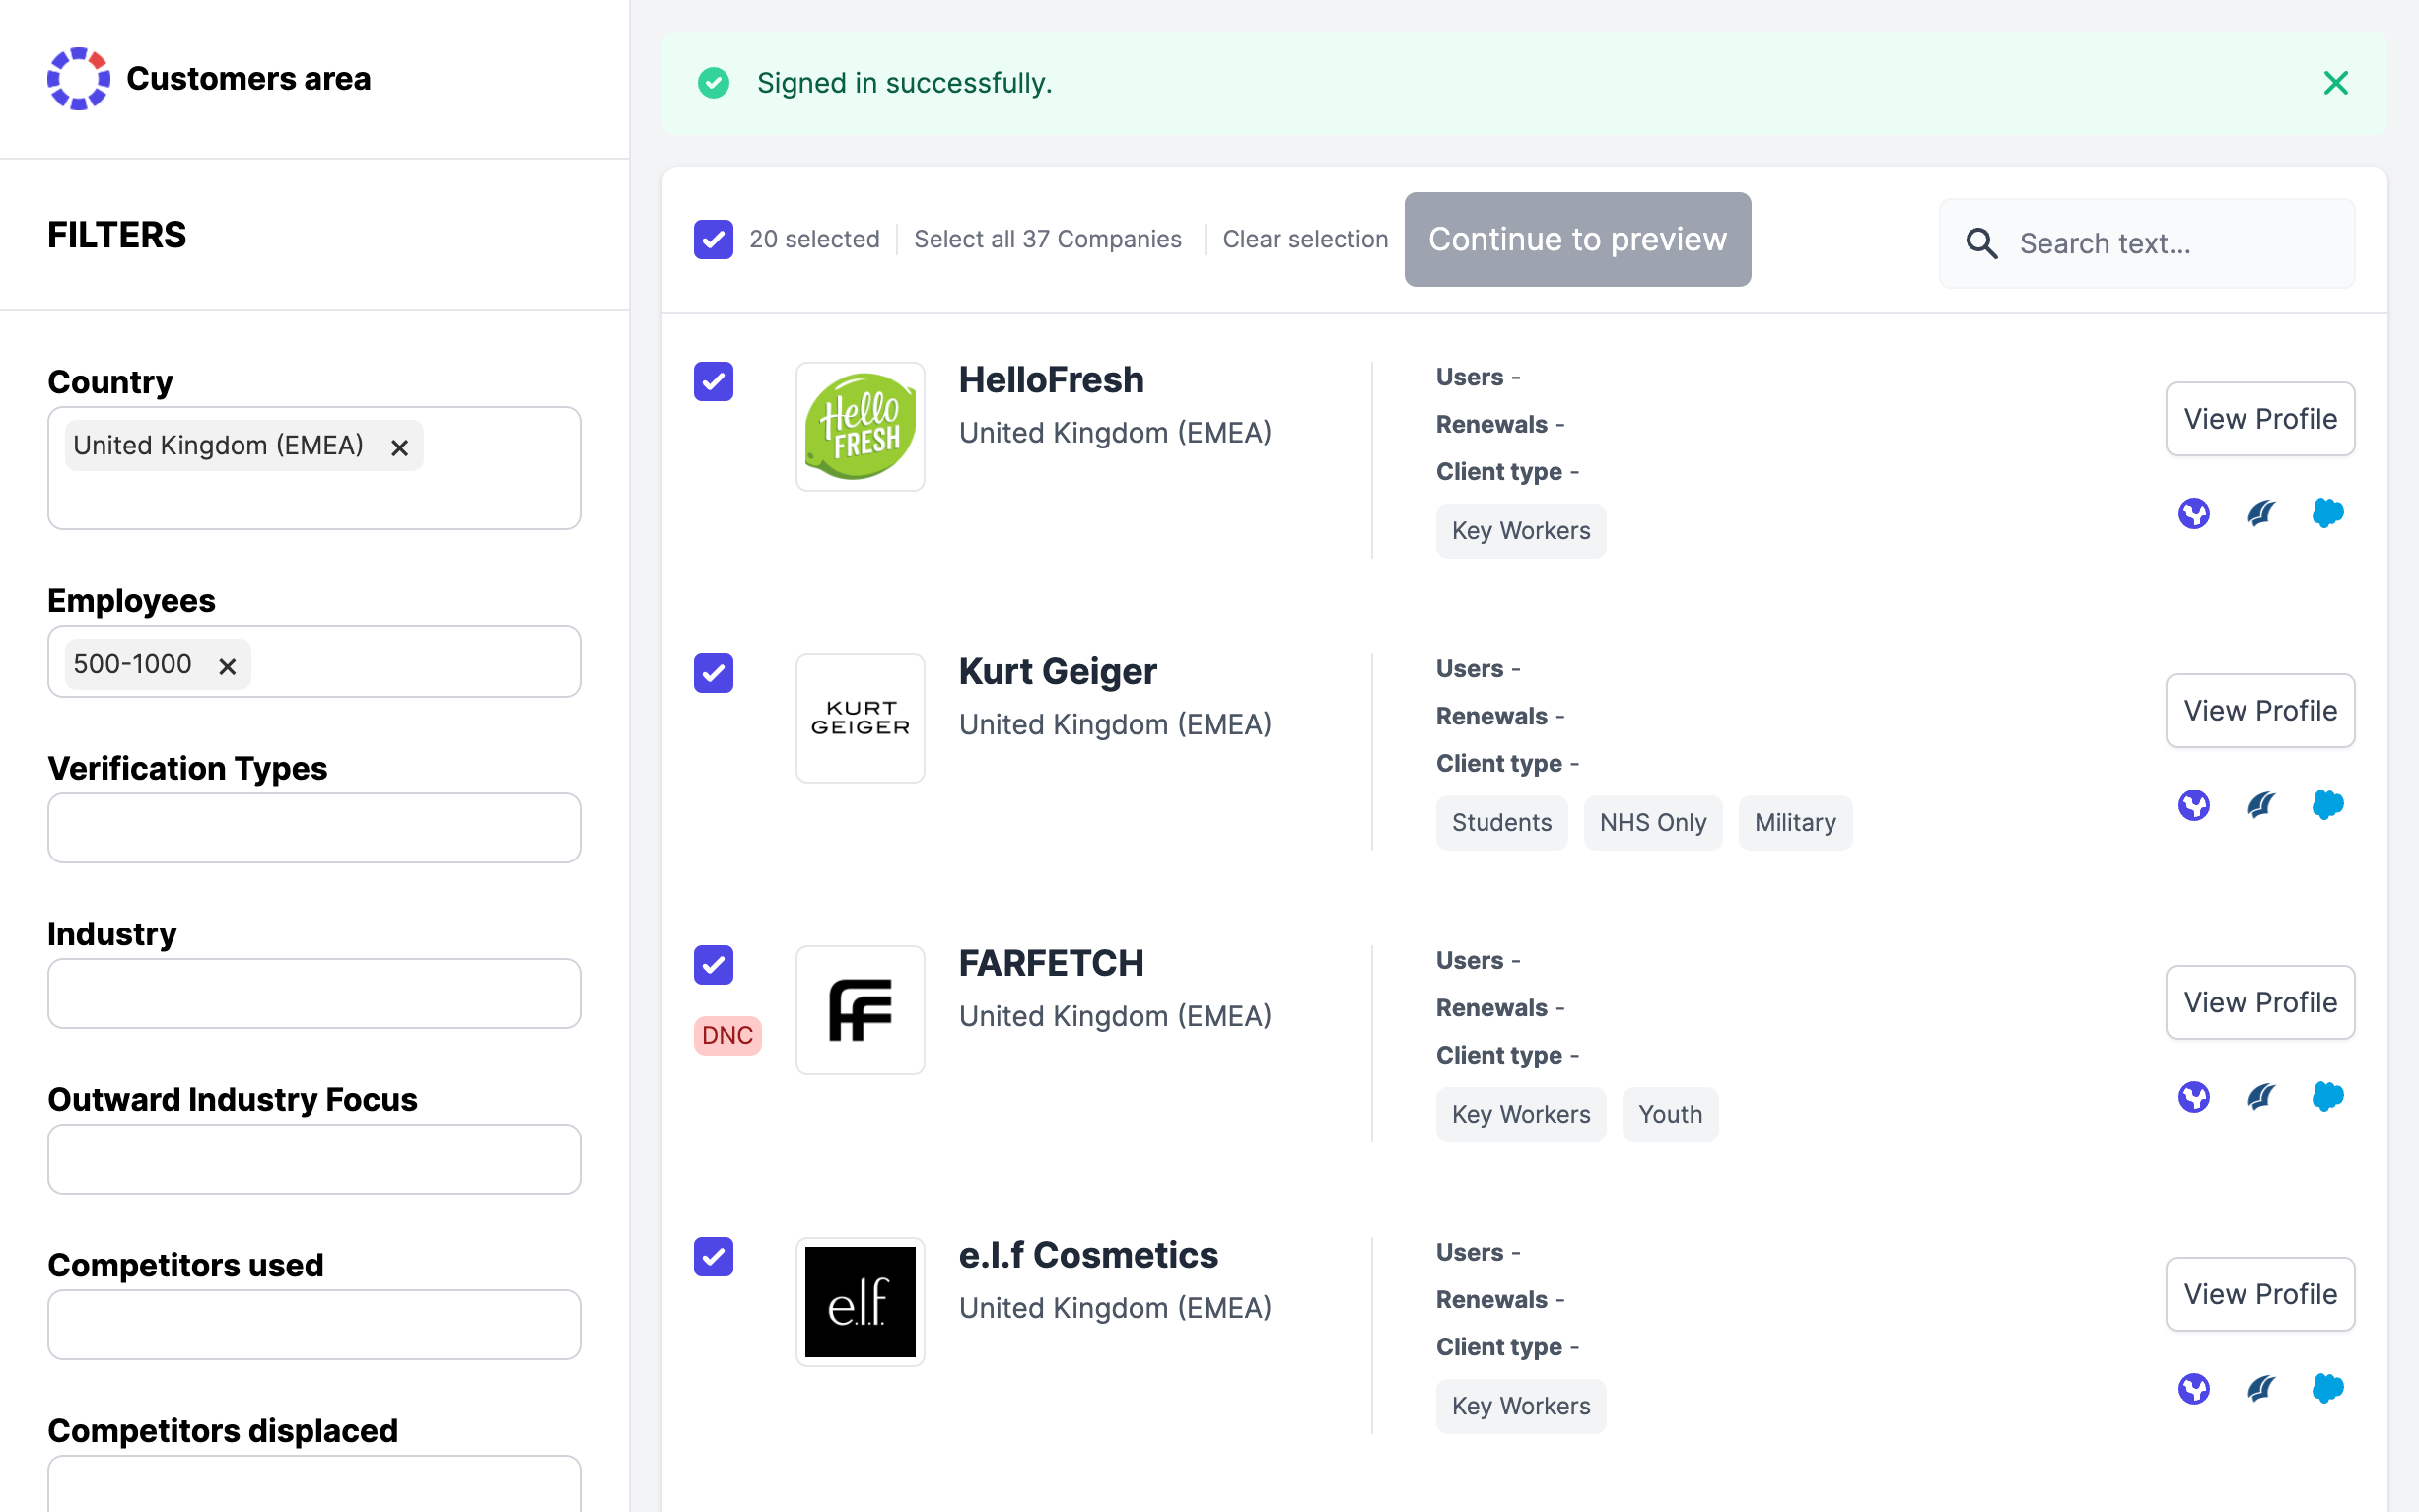The image size is (2419, 1512).
Task: Open the Outward Industry Focus dropdown
Action: 314,1159
